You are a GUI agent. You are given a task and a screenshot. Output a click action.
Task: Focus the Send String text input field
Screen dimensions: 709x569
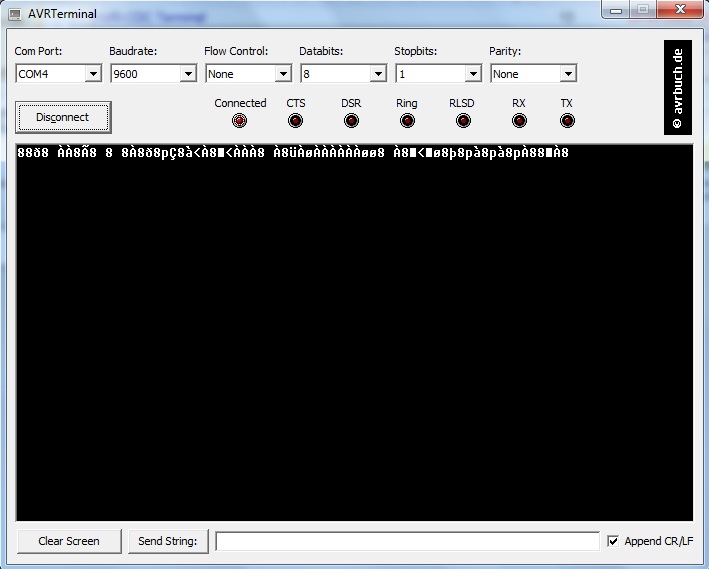tap(408, 541)
